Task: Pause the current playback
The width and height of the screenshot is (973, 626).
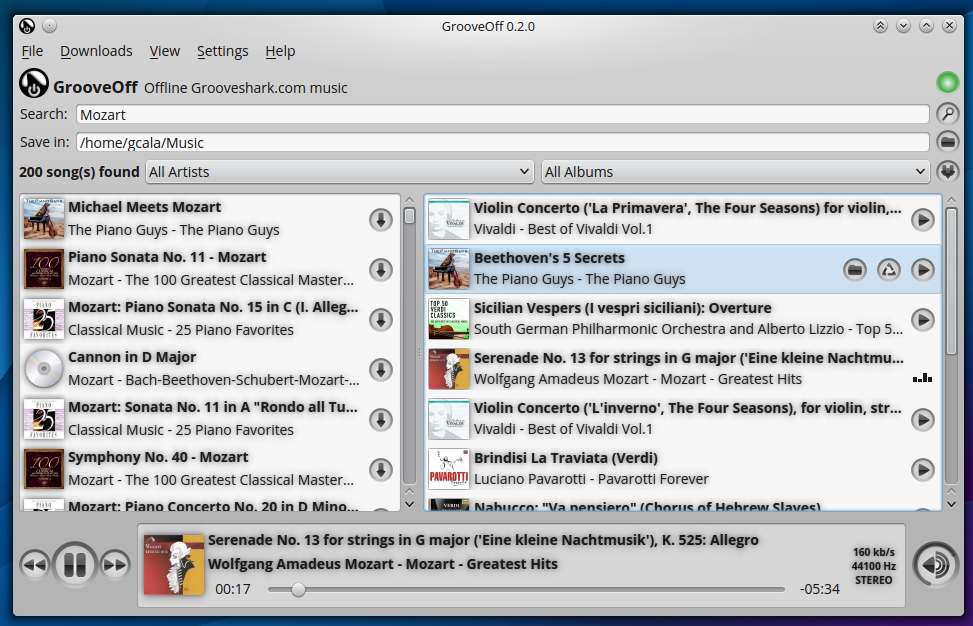Action: click(x=74, y=565)
